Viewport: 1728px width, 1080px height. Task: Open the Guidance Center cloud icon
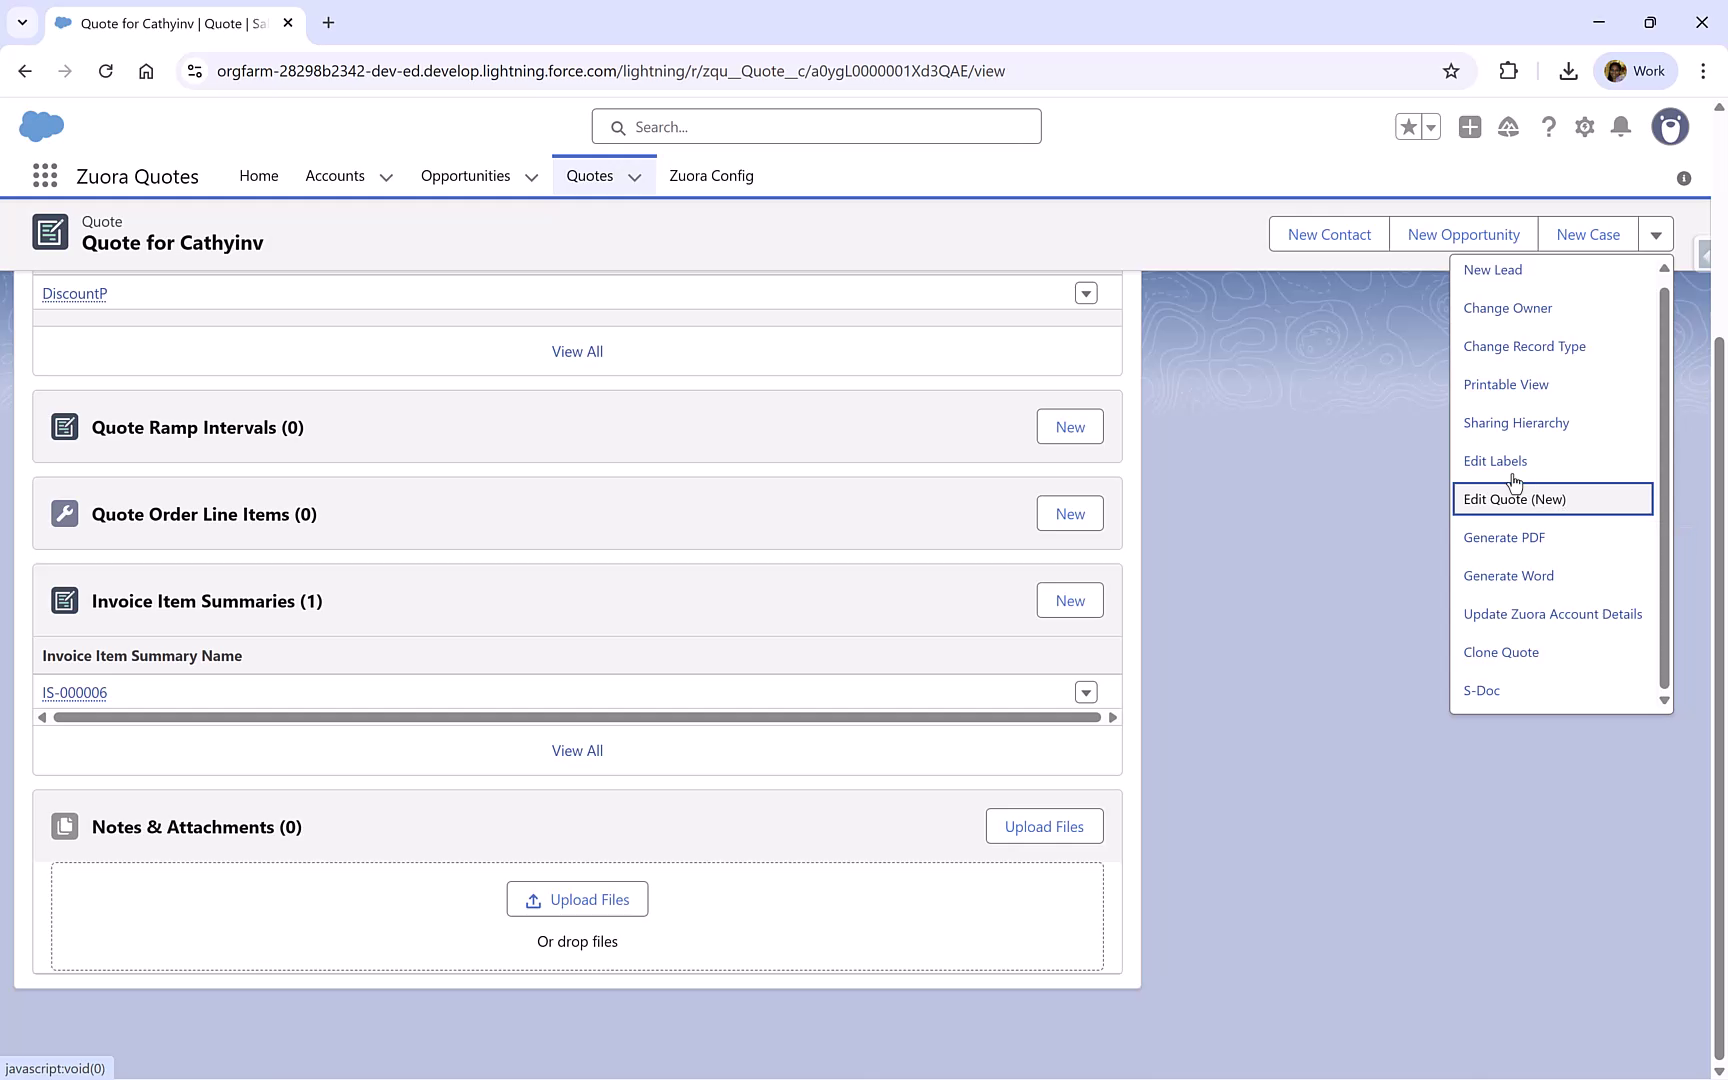[1509, 127]
